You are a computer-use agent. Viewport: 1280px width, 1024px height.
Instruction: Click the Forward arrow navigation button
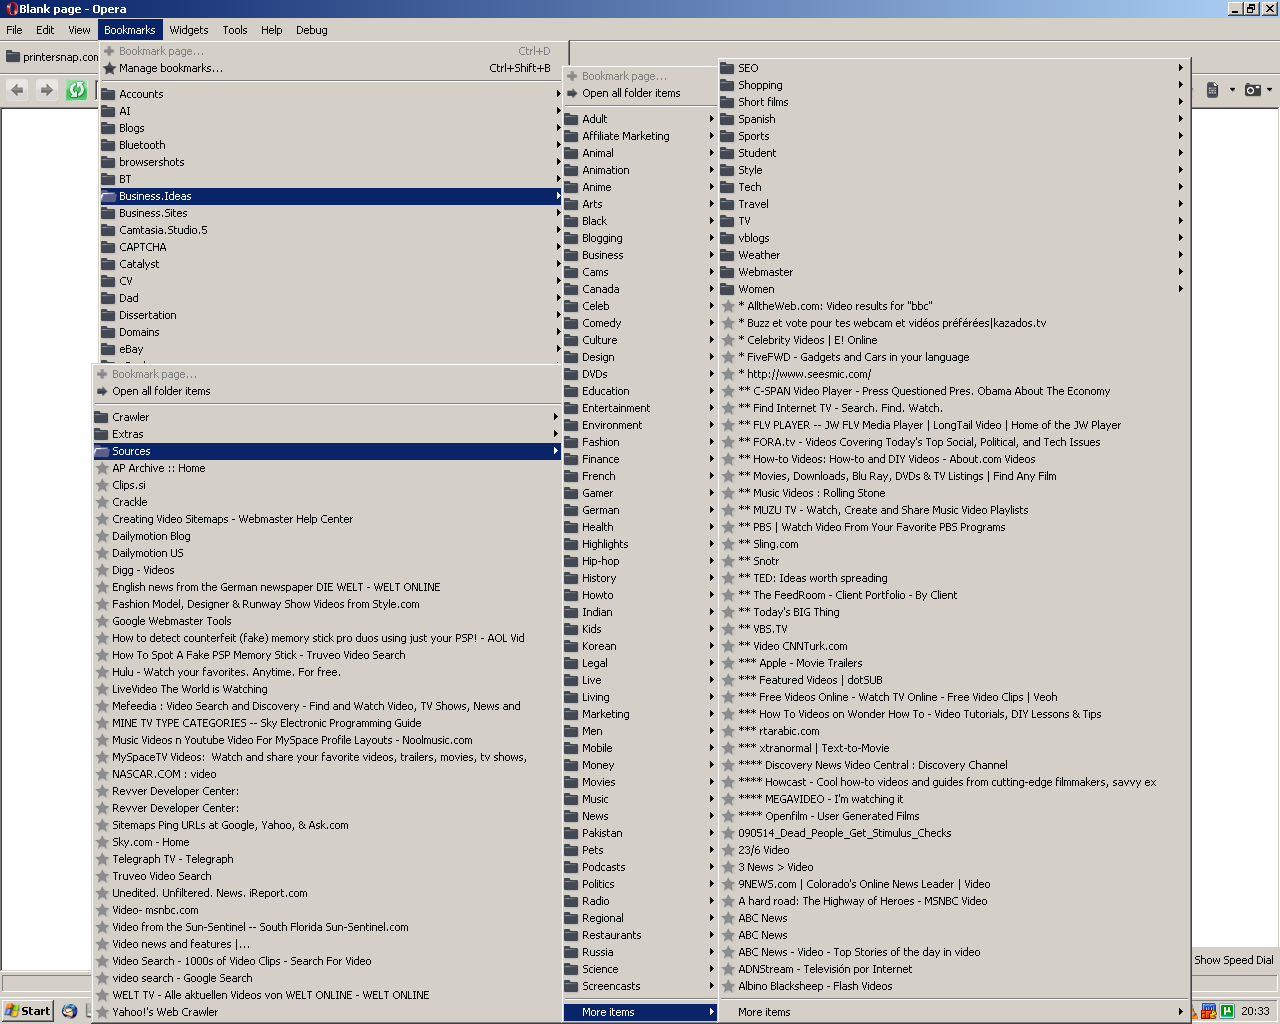click(46, 90)
